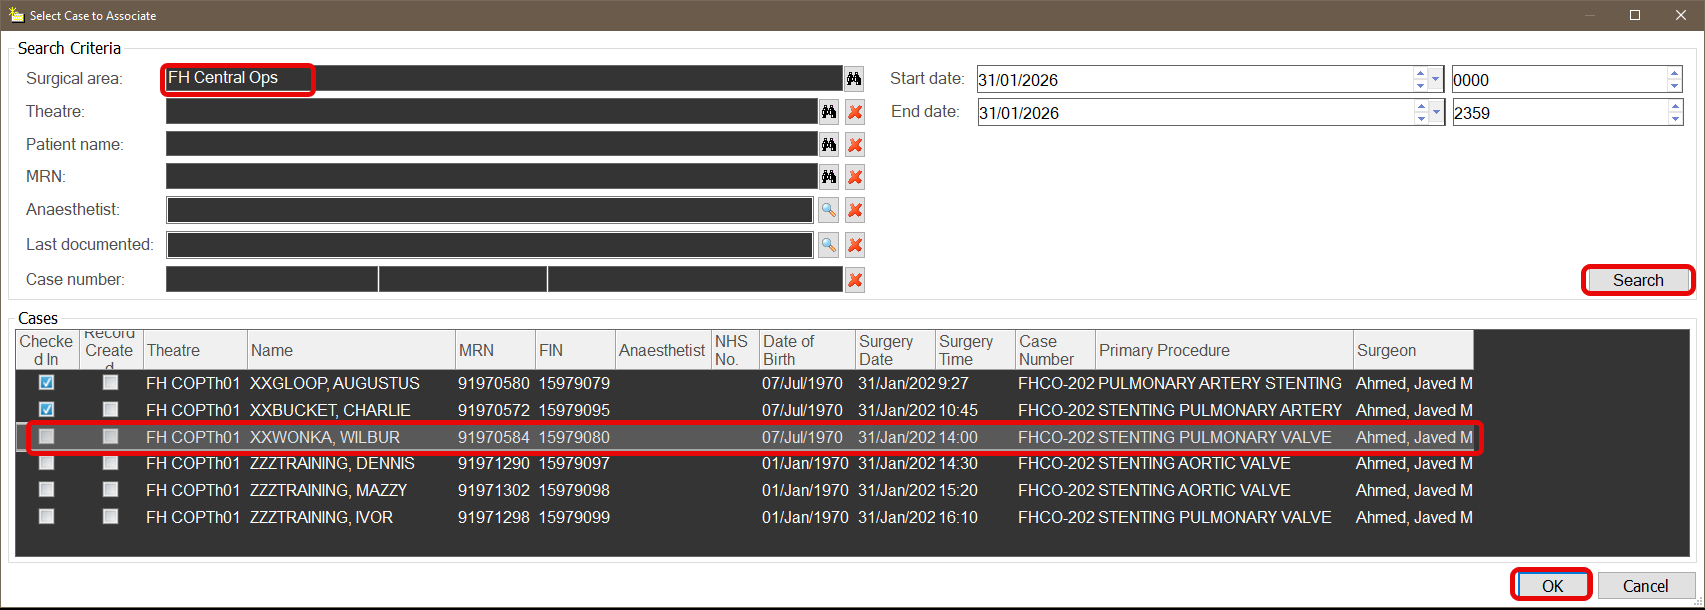1705x610 pixels.
Task: Clear the MRN field with red X
Action: [x=855, y=178]
